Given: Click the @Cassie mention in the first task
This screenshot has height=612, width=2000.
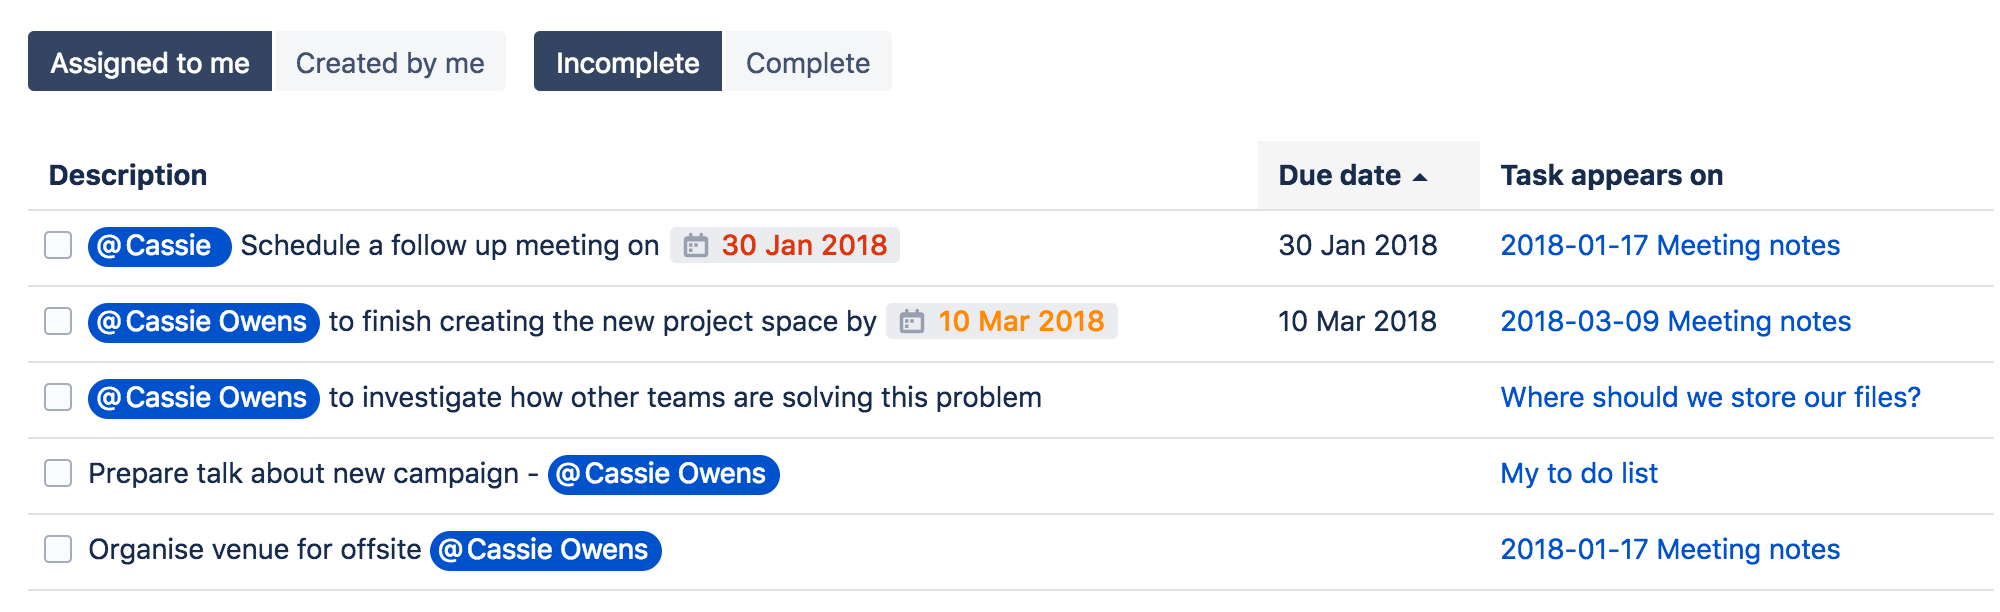Looking at the screenshot, I should [159, 246].
